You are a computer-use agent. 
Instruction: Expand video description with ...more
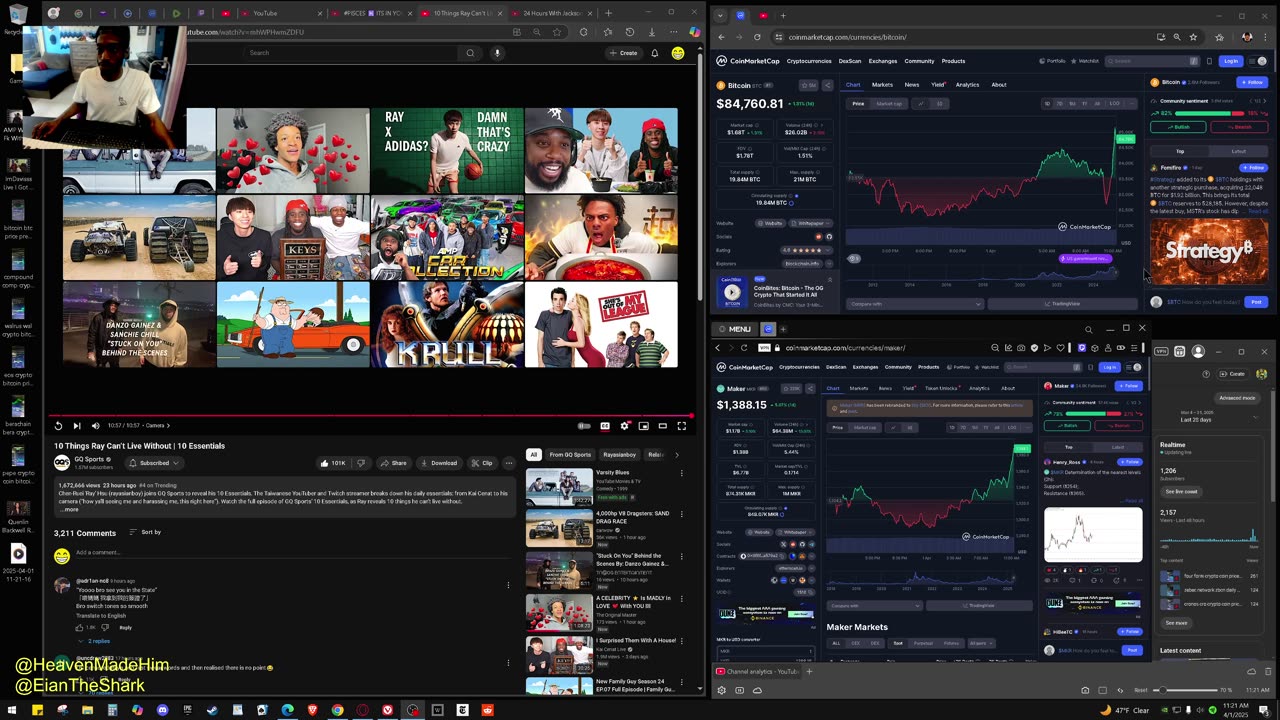(68, 509)
